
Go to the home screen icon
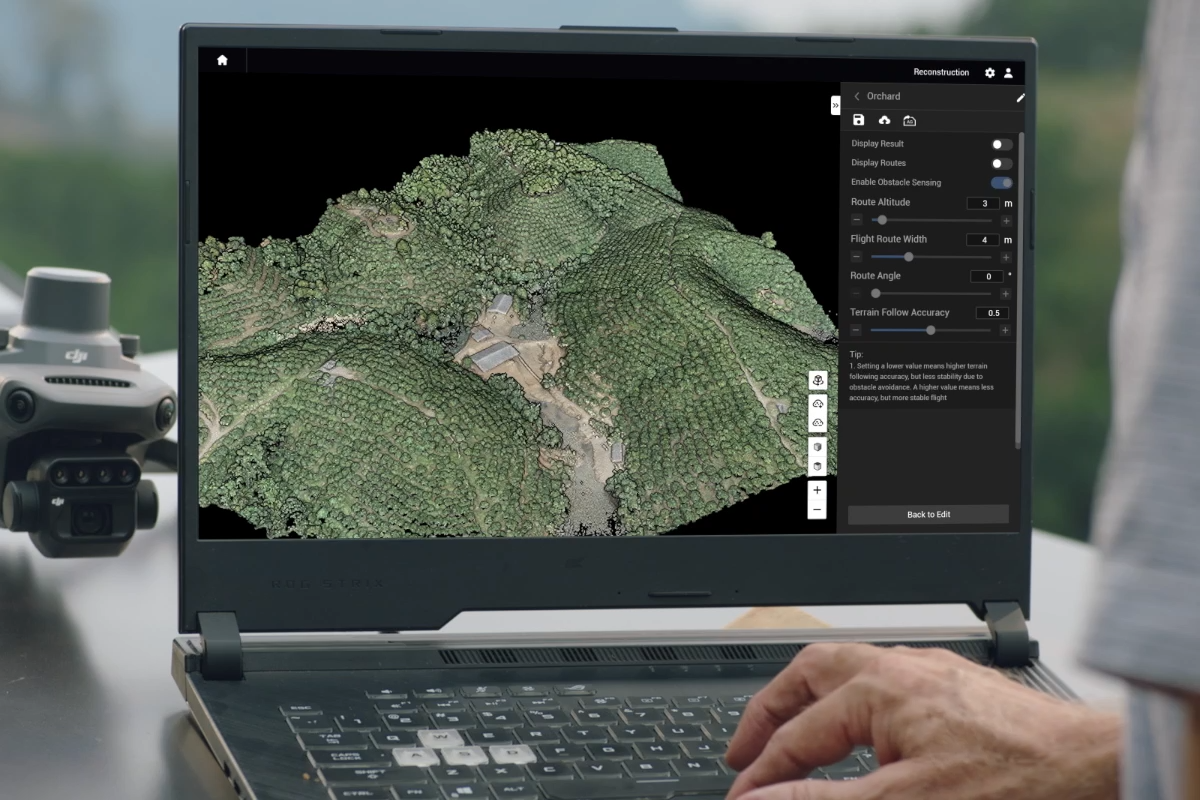222,60
